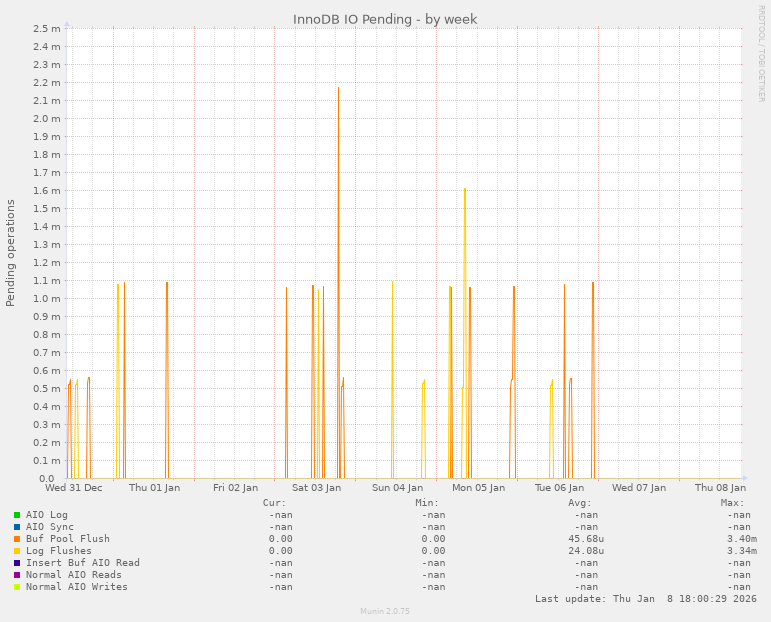771x622 pixels.
Task: Click the 'Munin 2.0.75' footer text
Action: coord(385,611)
